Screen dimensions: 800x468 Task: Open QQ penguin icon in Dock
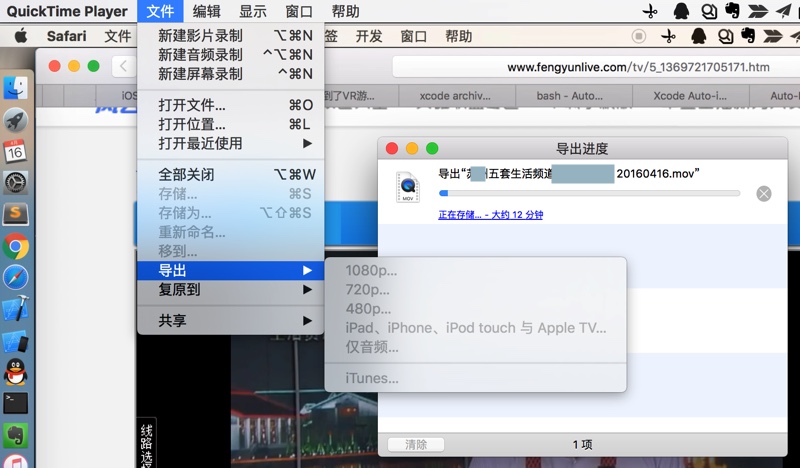tap(16, 372)
